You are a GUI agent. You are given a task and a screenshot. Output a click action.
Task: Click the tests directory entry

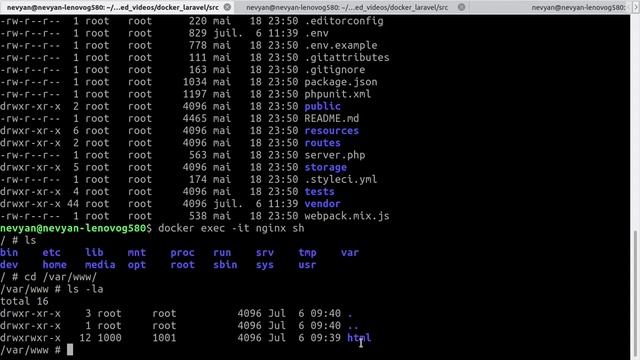[x=319, y=191]
